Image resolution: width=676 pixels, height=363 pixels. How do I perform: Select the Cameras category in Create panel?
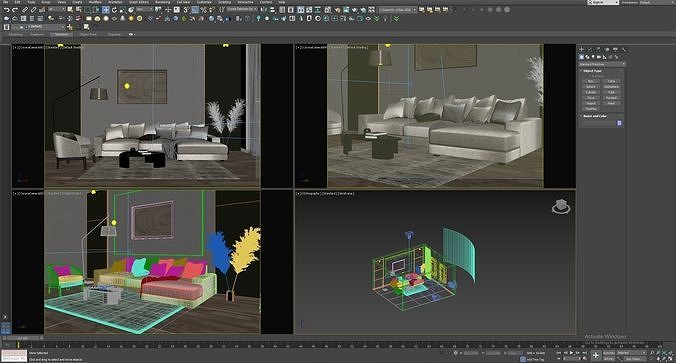[x=599, y=57]
